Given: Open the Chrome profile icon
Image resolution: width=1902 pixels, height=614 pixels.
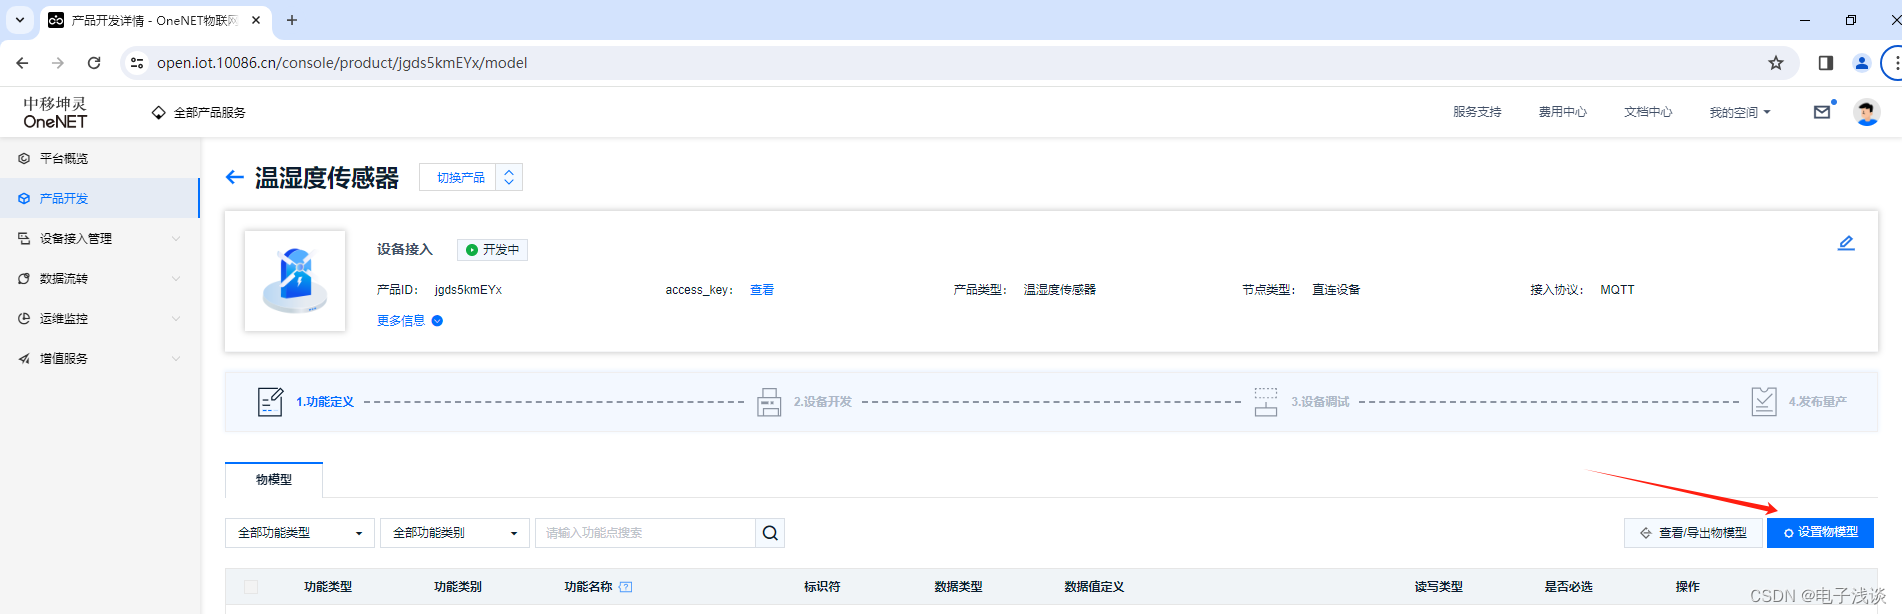Looking at the screenshot, I should [x=1862, y=63].
